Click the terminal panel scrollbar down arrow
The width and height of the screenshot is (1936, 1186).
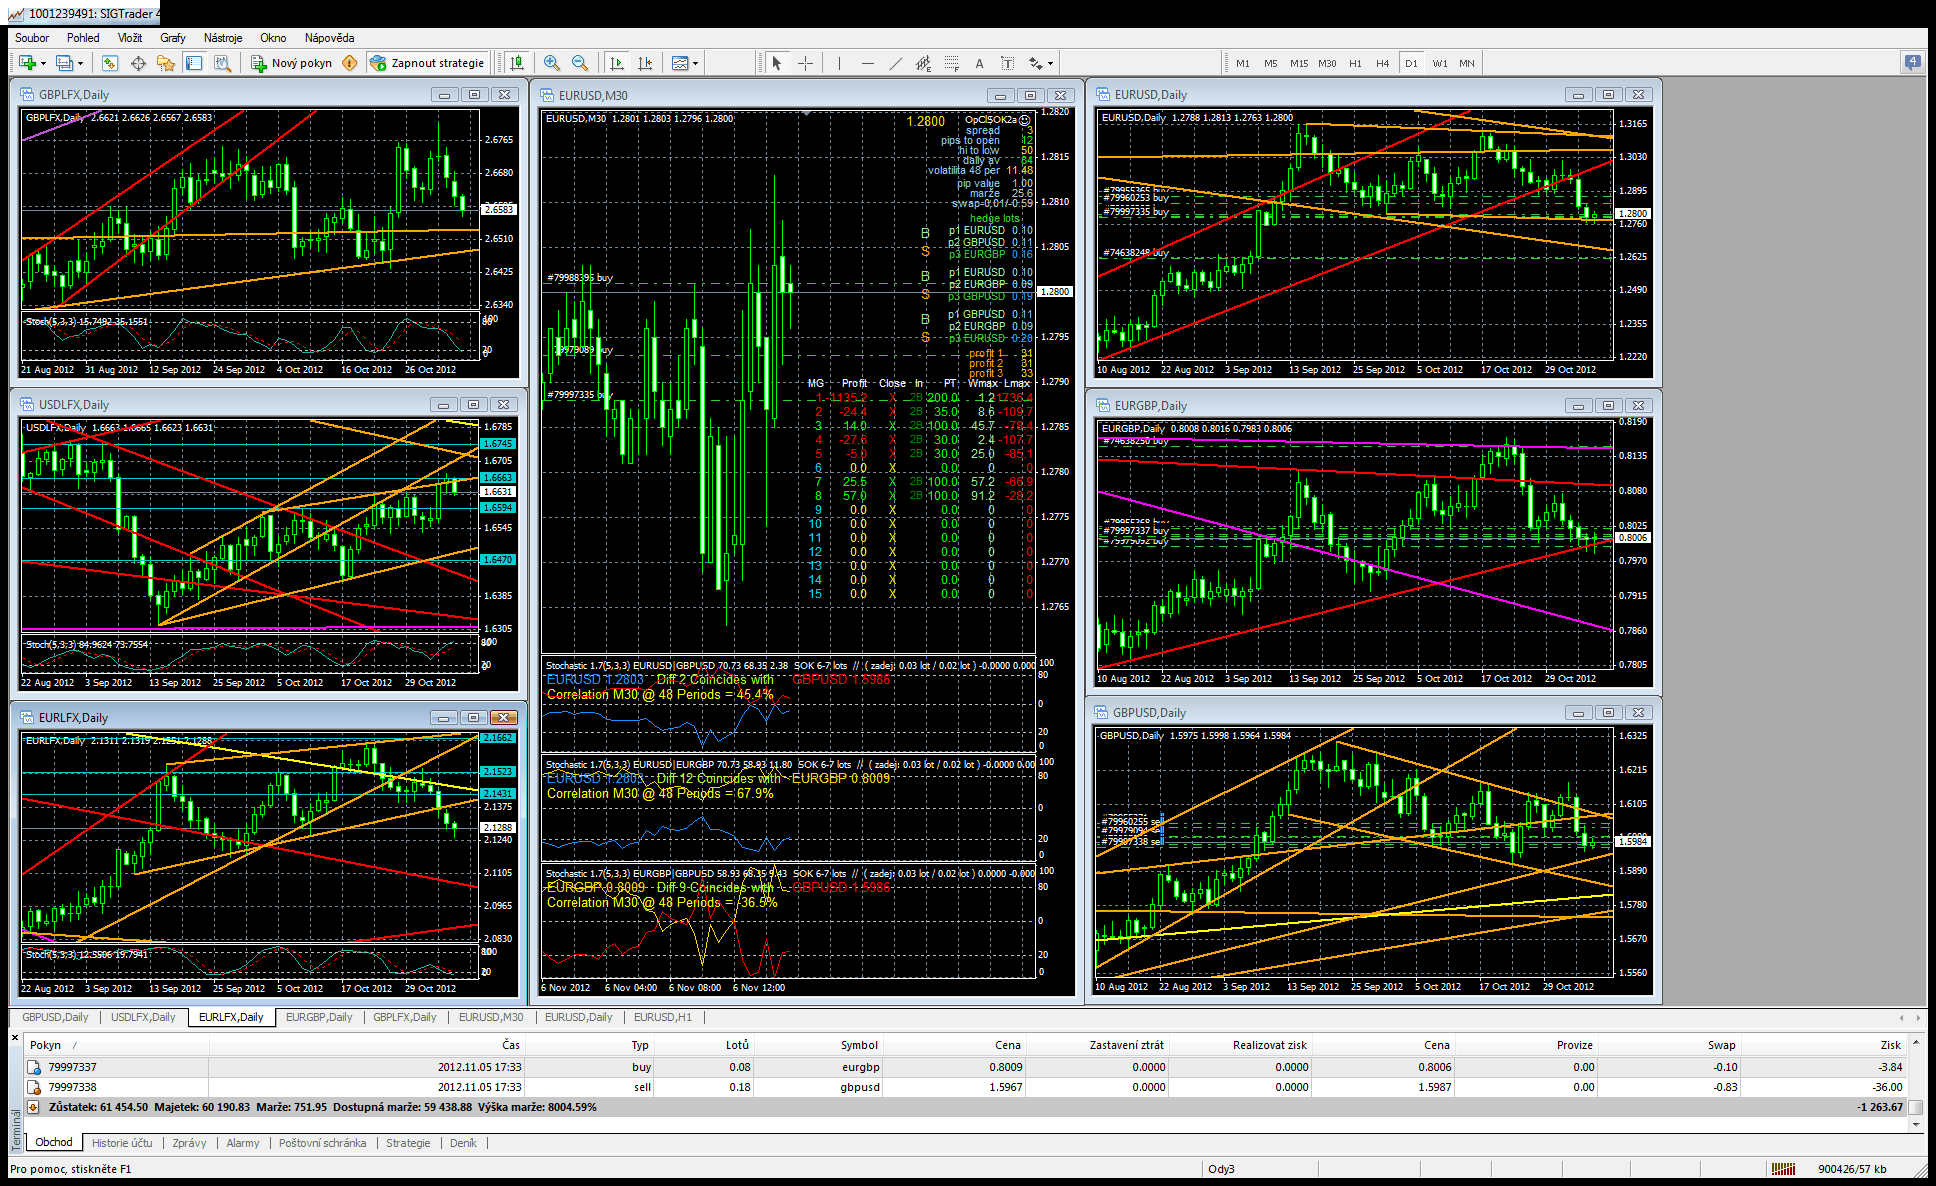pyautogui.click(x=1916, y=1124)
